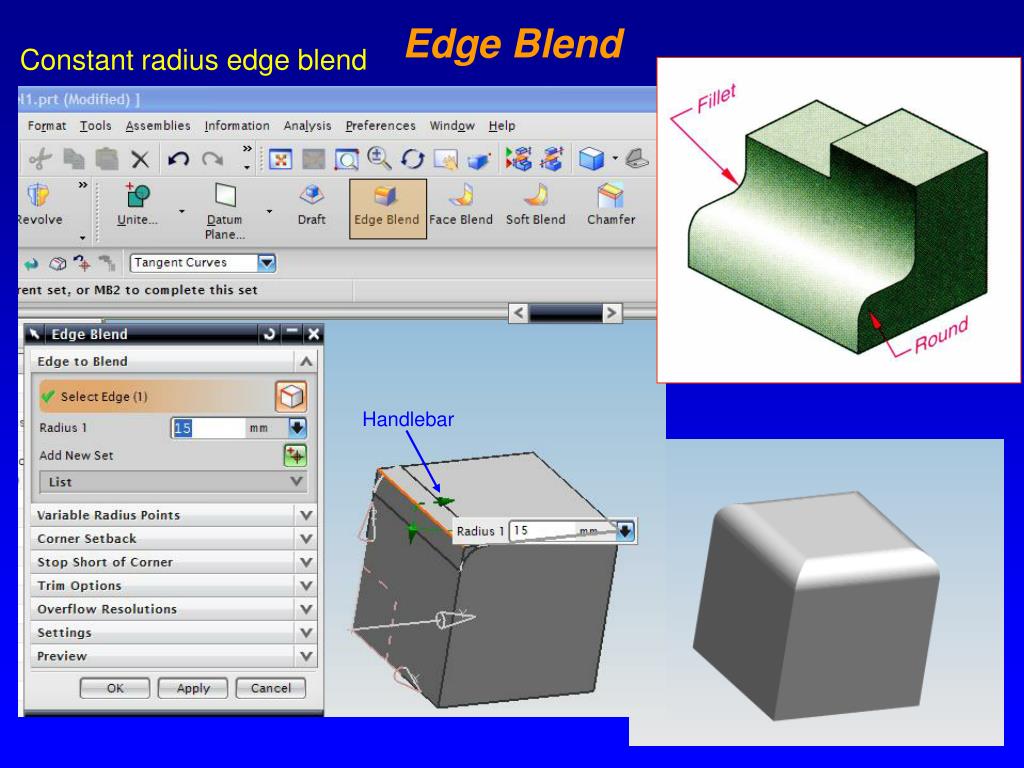Expand the Corner Setback section

pos(173,539)
